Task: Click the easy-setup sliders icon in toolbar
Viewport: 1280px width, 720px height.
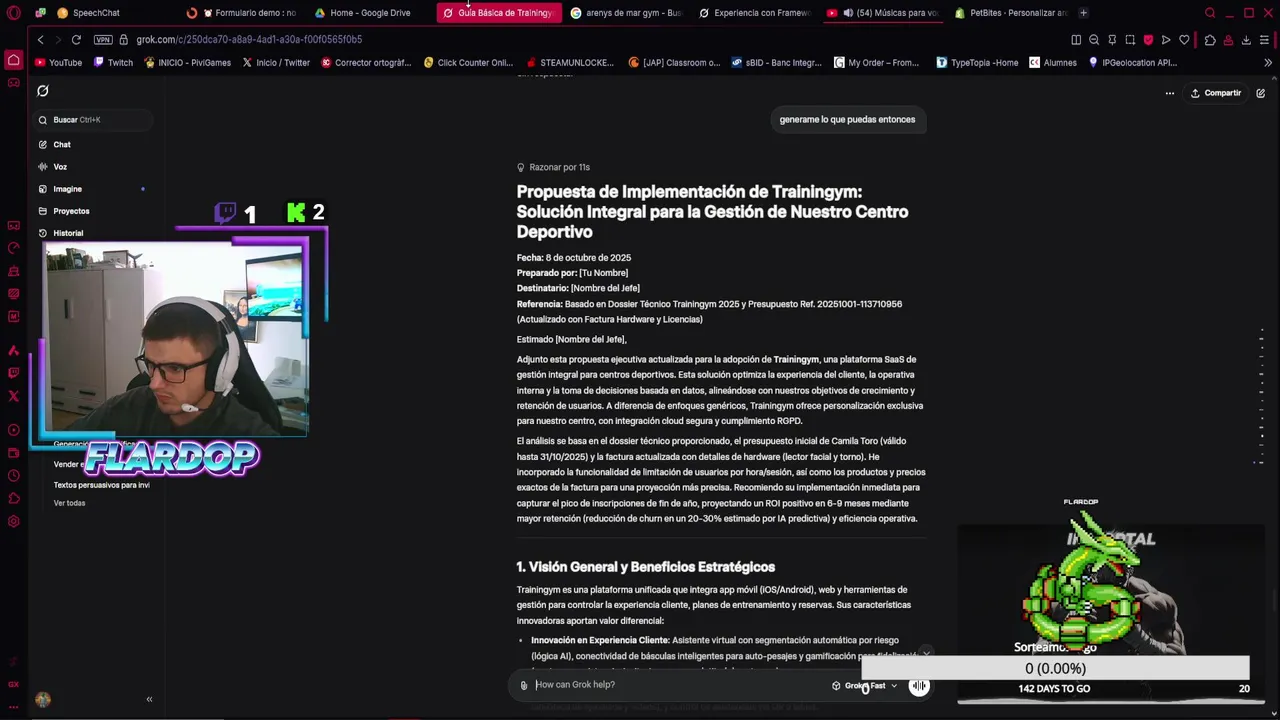Action: click(x=1265, y=40)
